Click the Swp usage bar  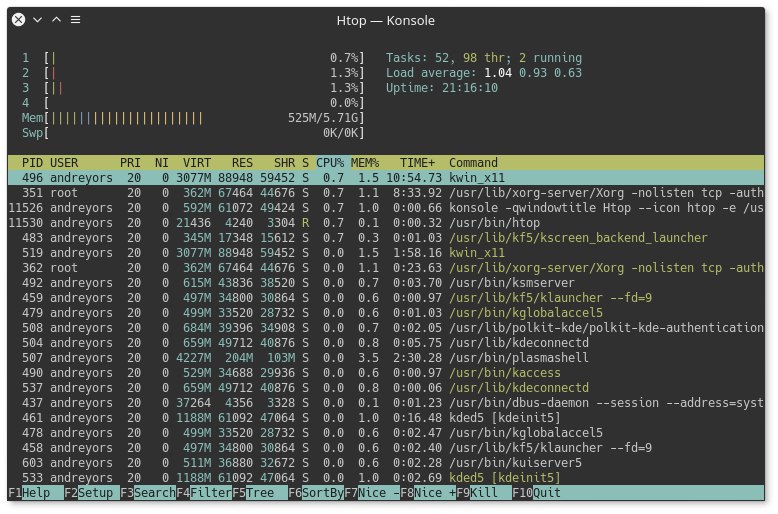pyautogui.click(x=193, y=133)
